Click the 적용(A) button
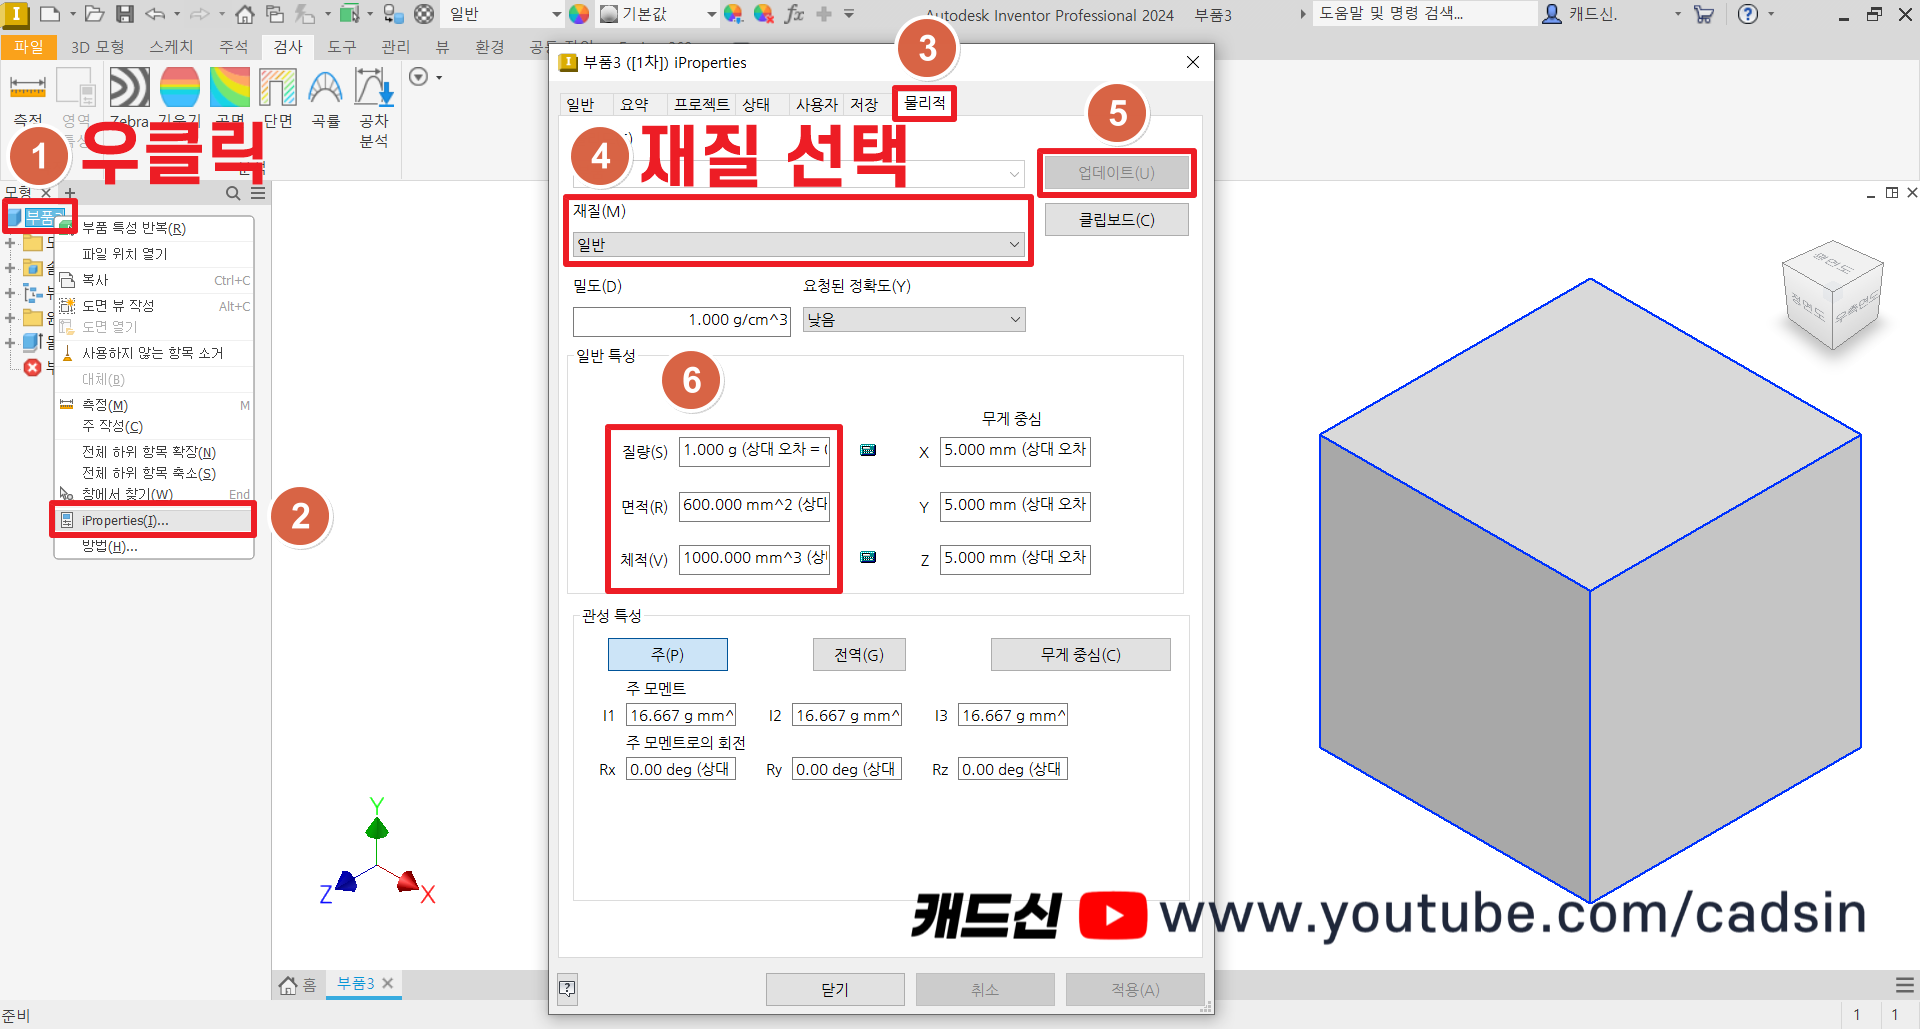The width and height of the screenshot is (1920, 1029). 1135,990
